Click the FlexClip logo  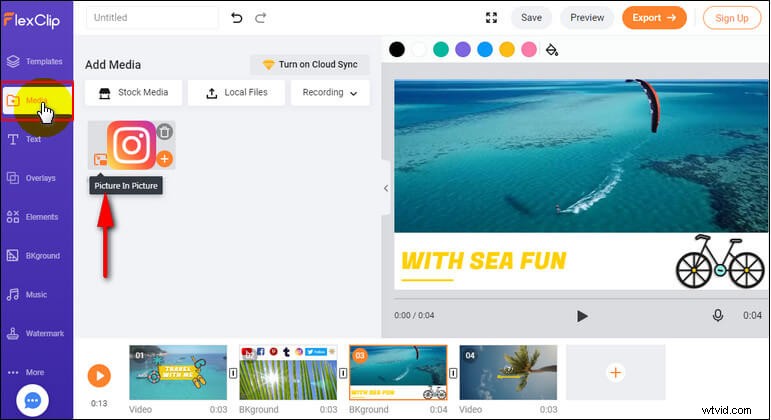click(x=31, y=20)
